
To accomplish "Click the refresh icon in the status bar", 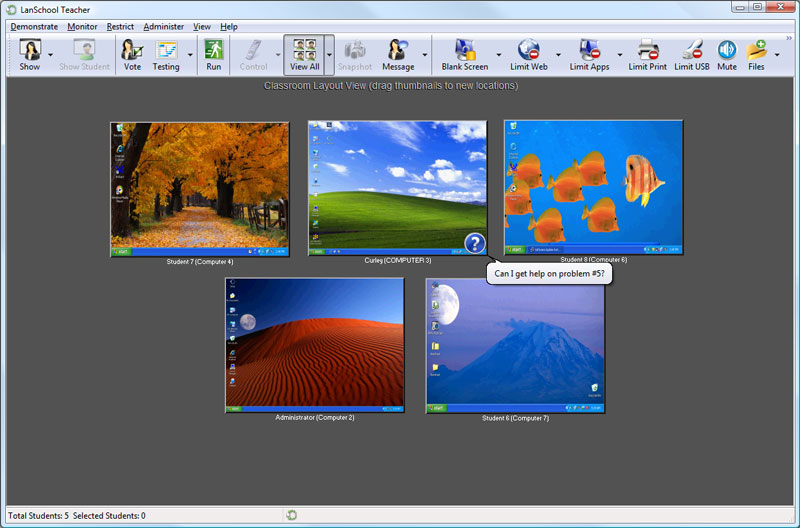I will pos(291,515).
